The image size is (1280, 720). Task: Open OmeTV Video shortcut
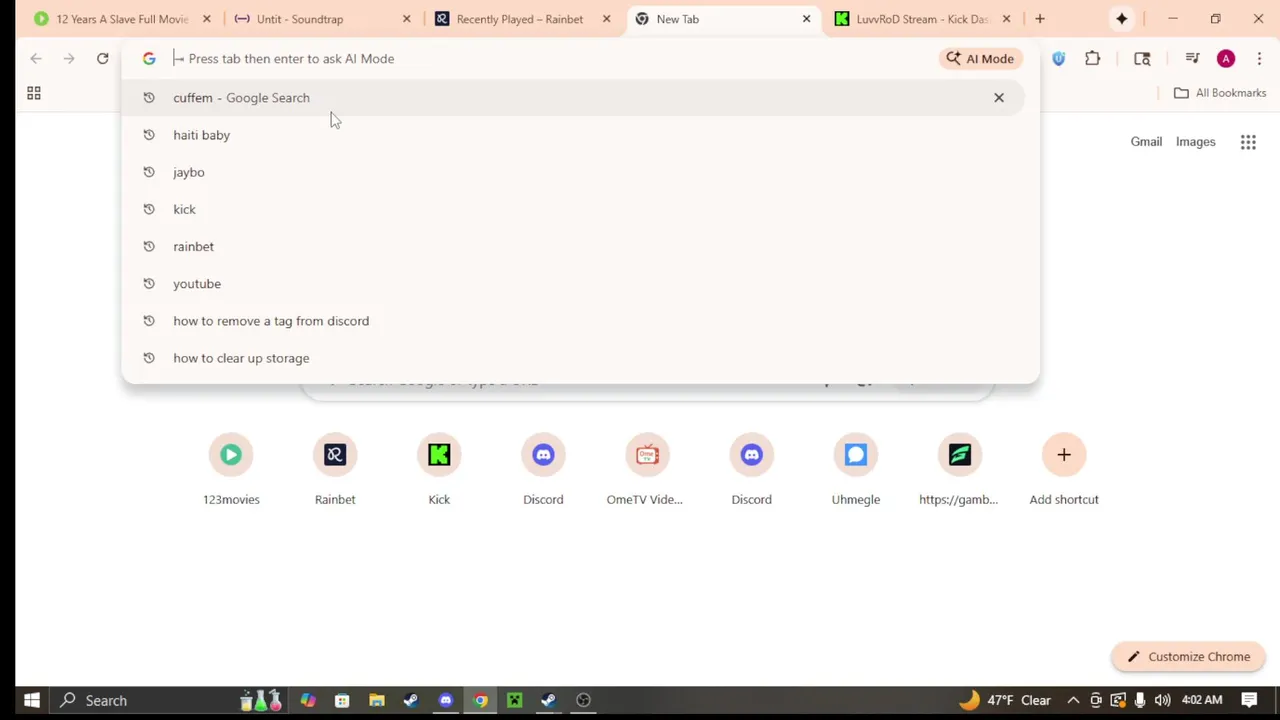click(647, 472)
